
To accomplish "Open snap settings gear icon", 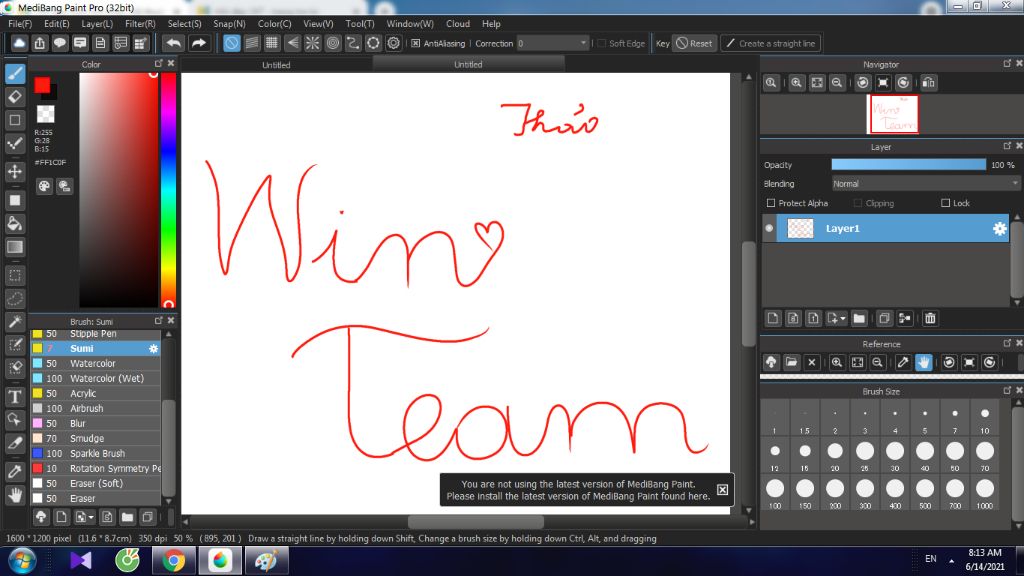I will 394,43.
